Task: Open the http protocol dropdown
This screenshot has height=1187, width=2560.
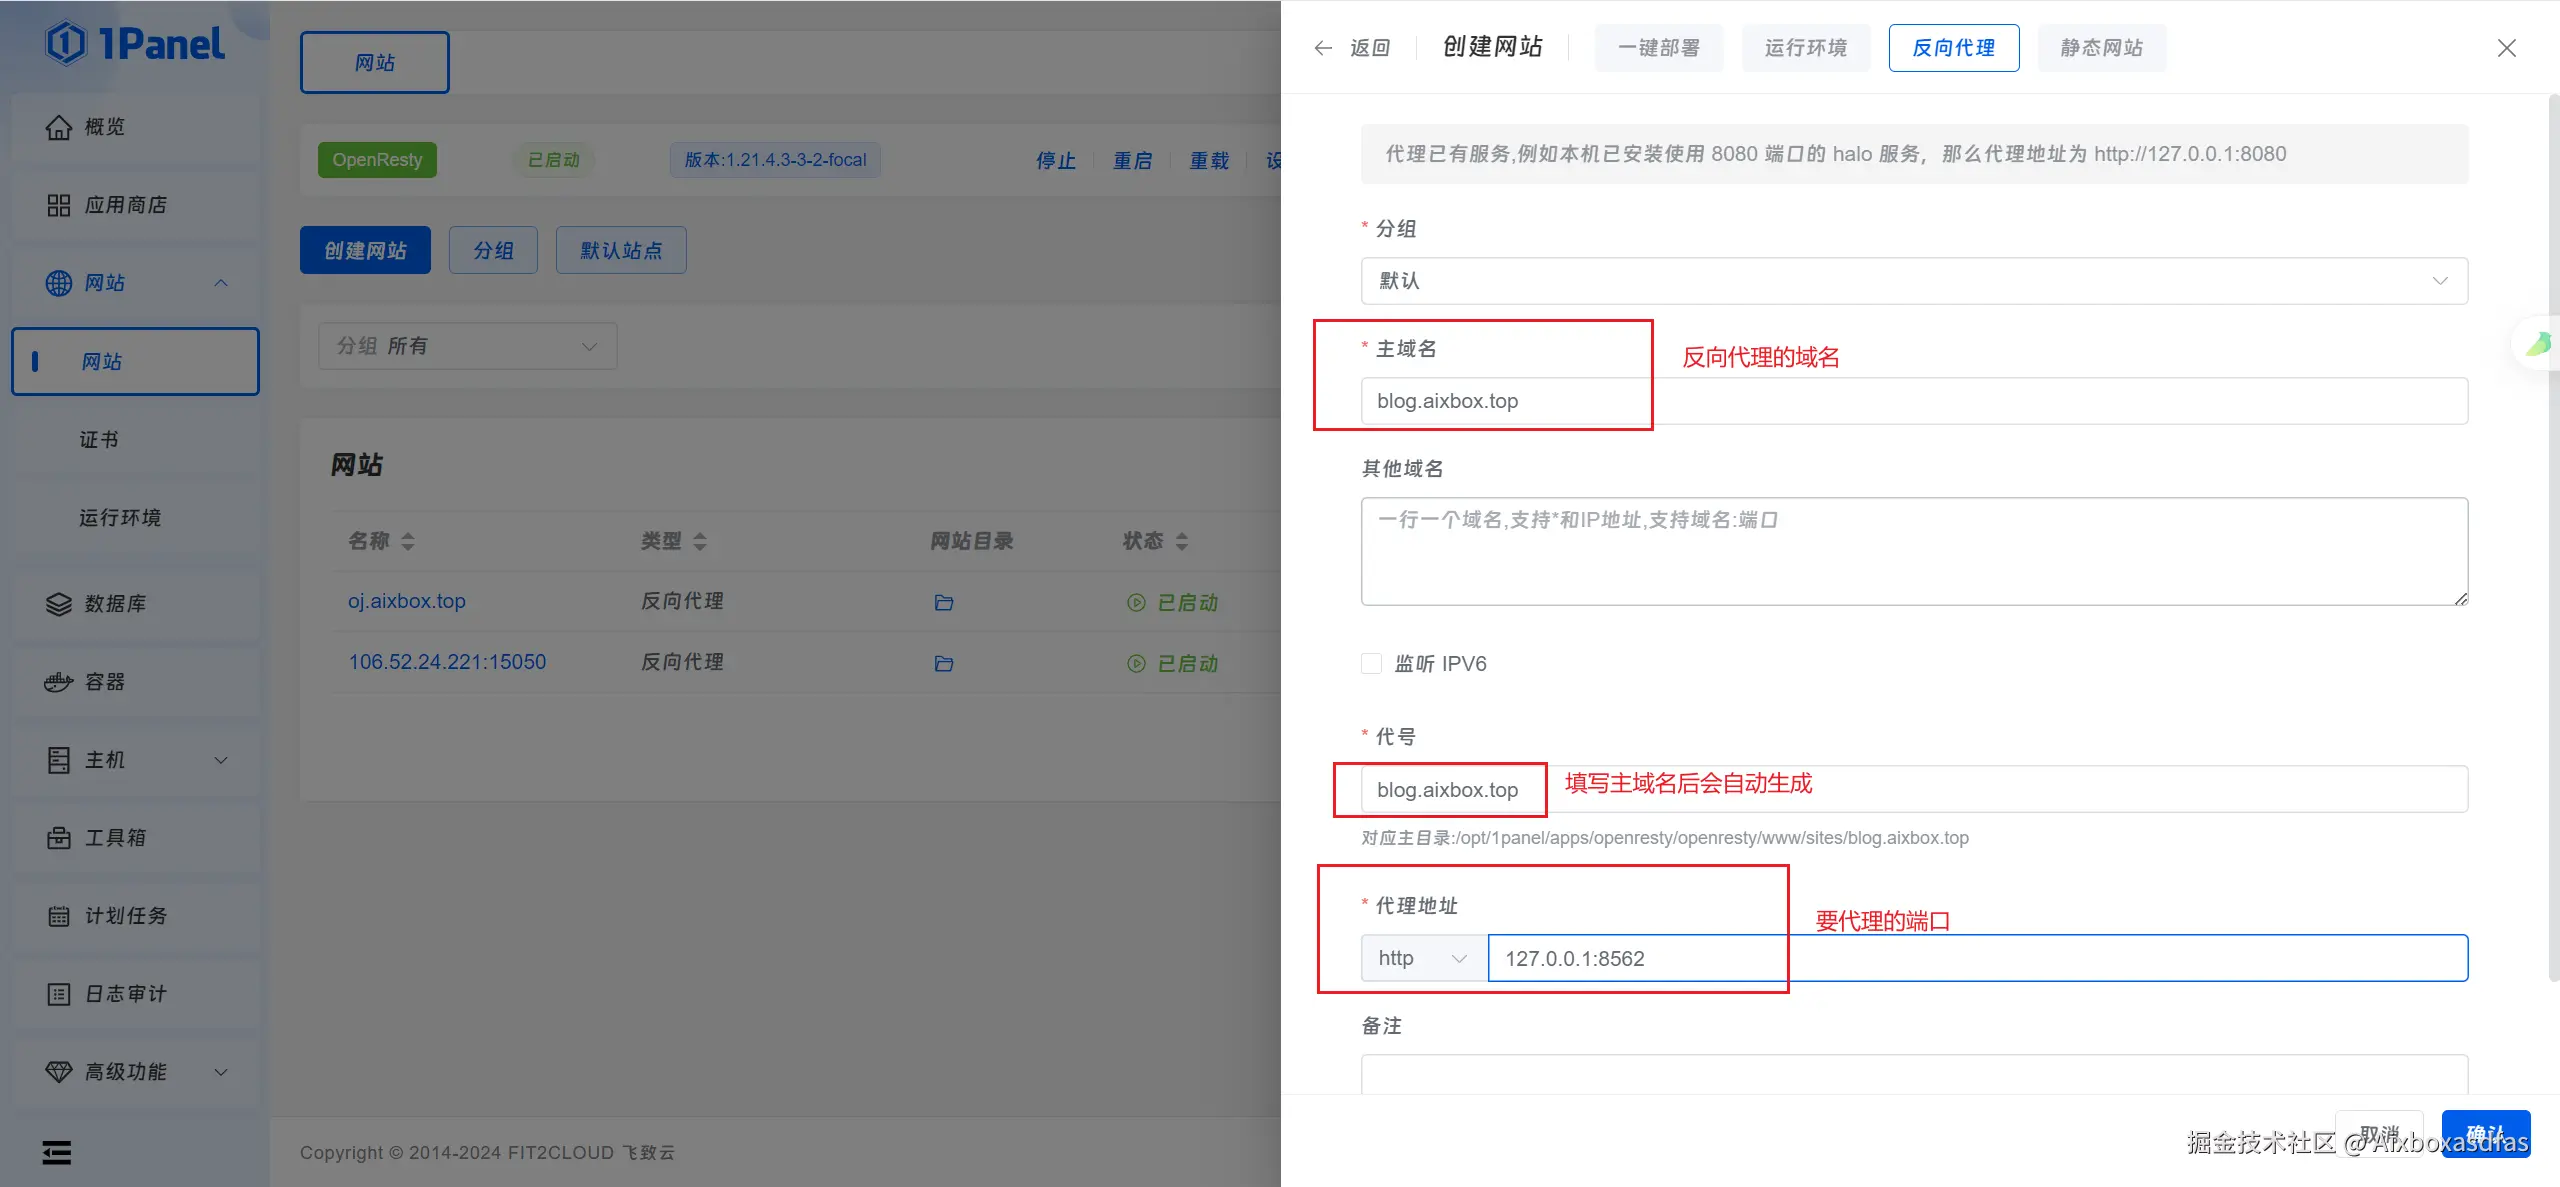Action: pos(1423,958)
